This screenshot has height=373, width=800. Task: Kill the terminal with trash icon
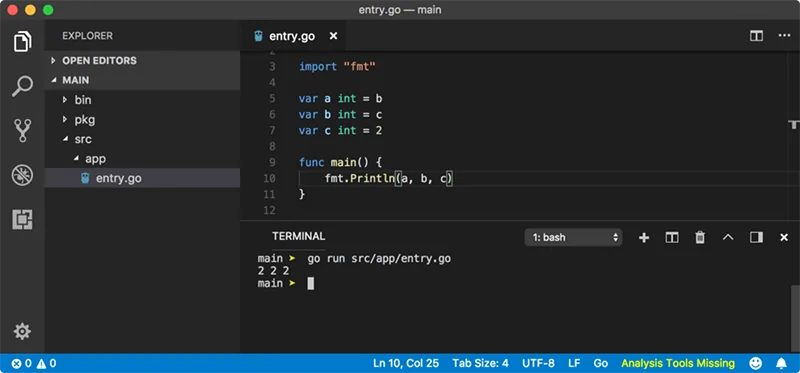click(700, 237)
